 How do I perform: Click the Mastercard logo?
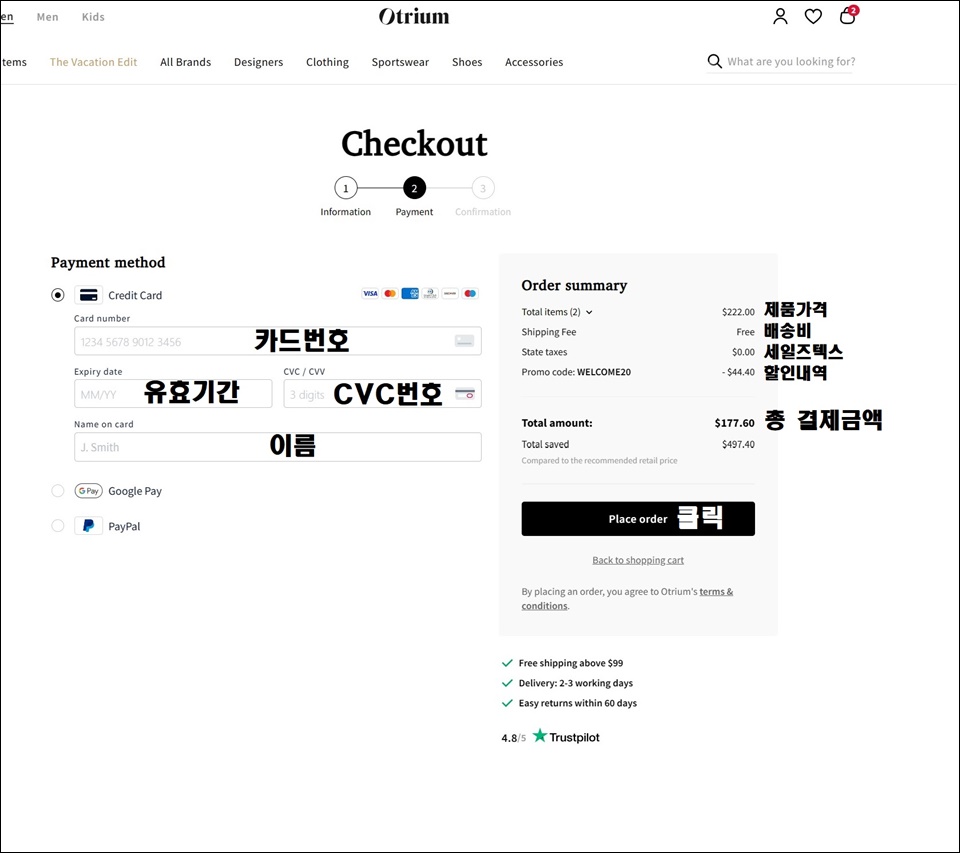(x=390, y=293)
